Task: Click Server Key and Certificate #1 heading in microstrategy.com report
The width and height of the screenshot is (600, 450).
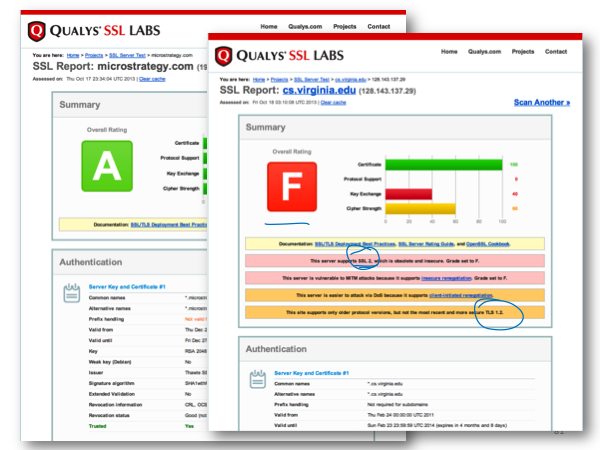Action: pyautogui.click(x=127, y=287)
